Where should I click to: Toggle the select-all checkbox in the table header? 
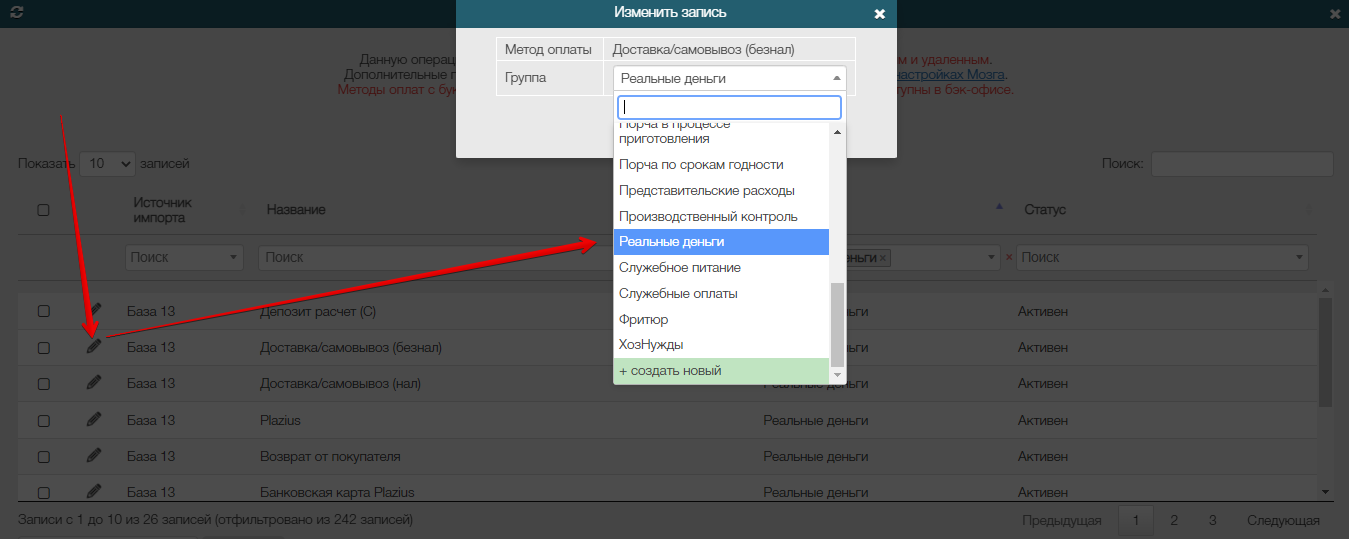[43, 210]
